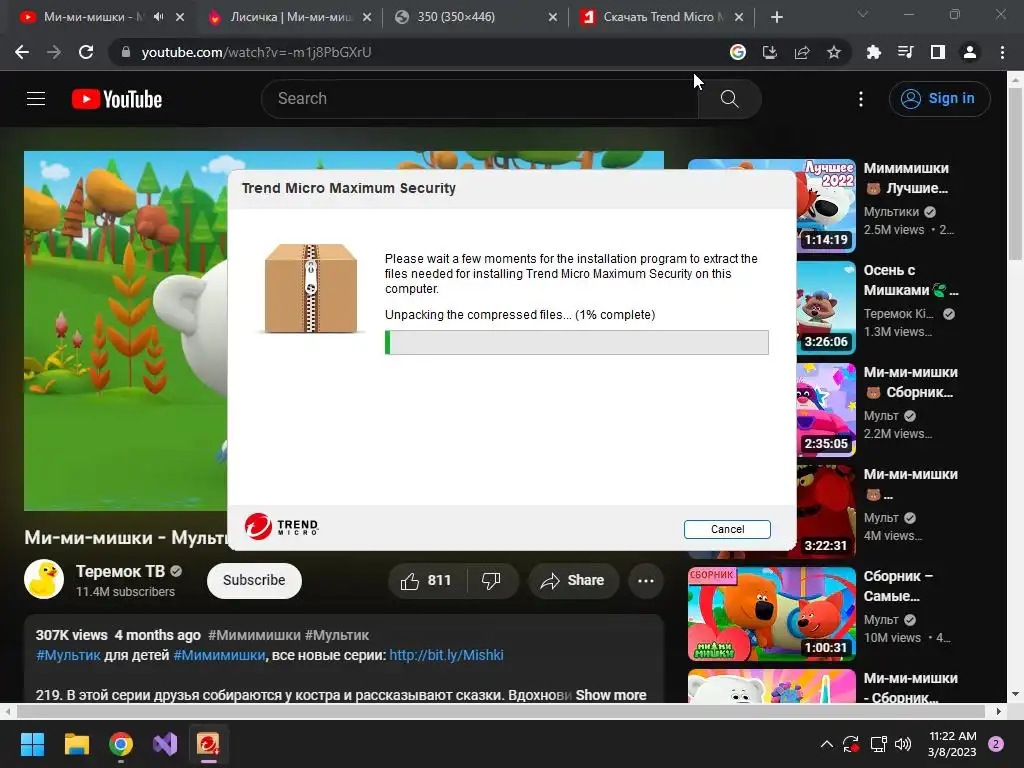Open Chrome three-dot menu
1024x768 pixels.
coord(1002,52)
